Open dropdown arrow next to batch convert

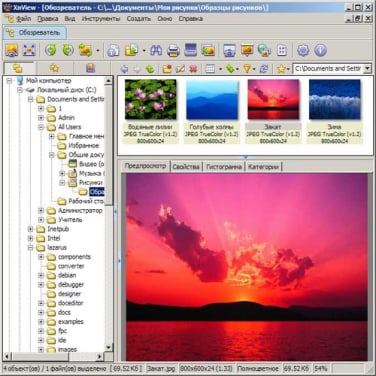coord(98,51)
